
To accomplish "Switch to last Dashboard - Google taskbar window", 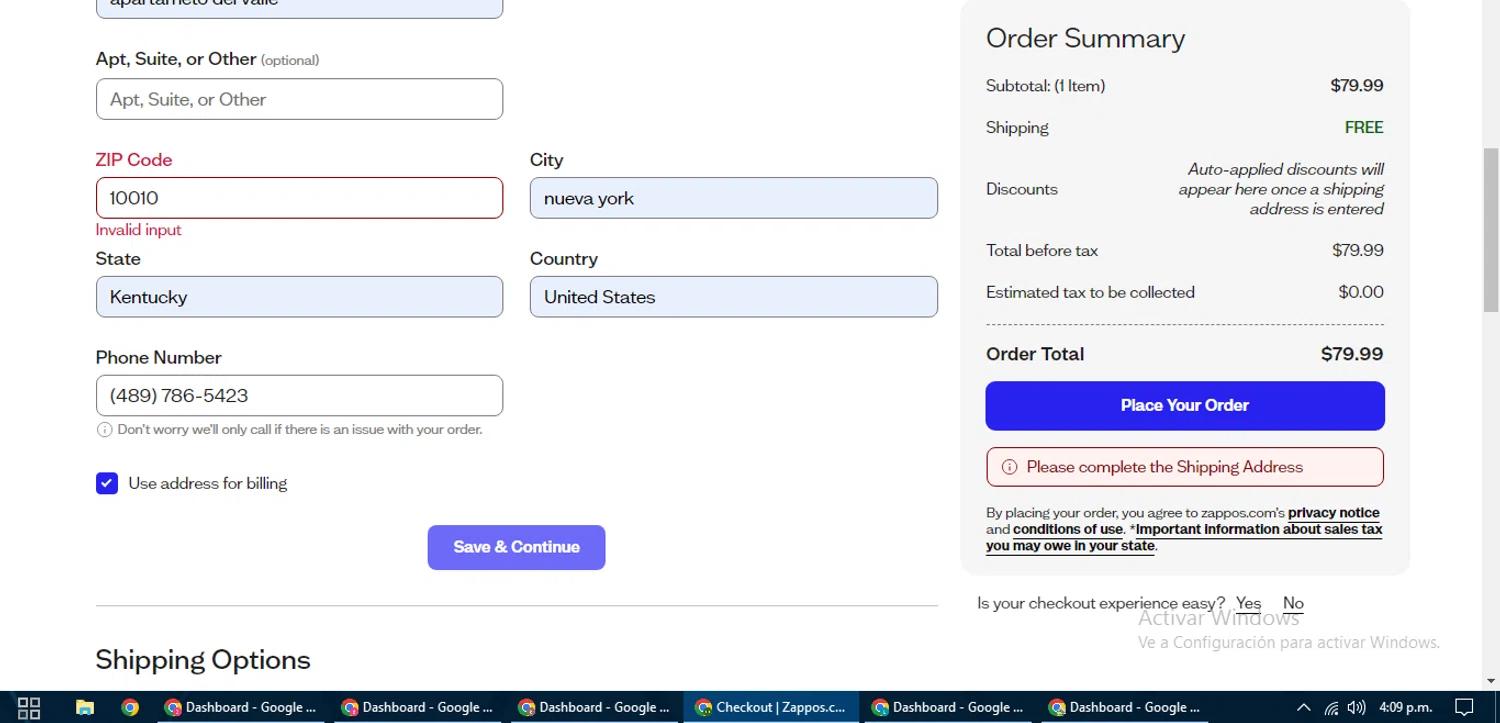I will click(1125, 708).
